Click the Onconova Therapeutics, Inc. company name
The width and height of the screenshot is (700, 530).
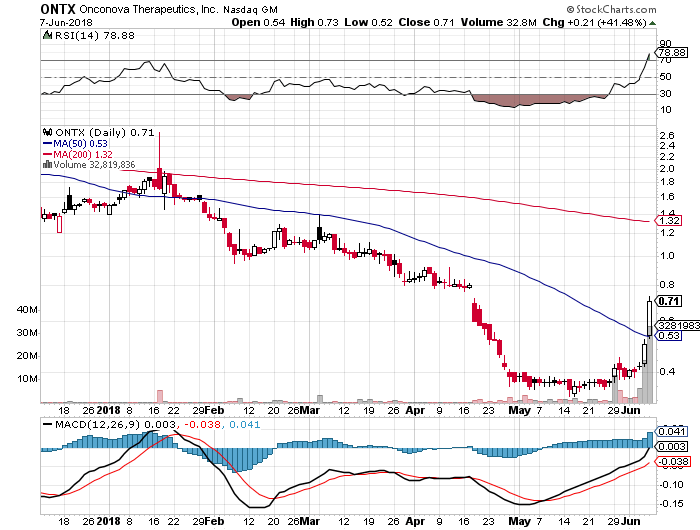point(149,9)
